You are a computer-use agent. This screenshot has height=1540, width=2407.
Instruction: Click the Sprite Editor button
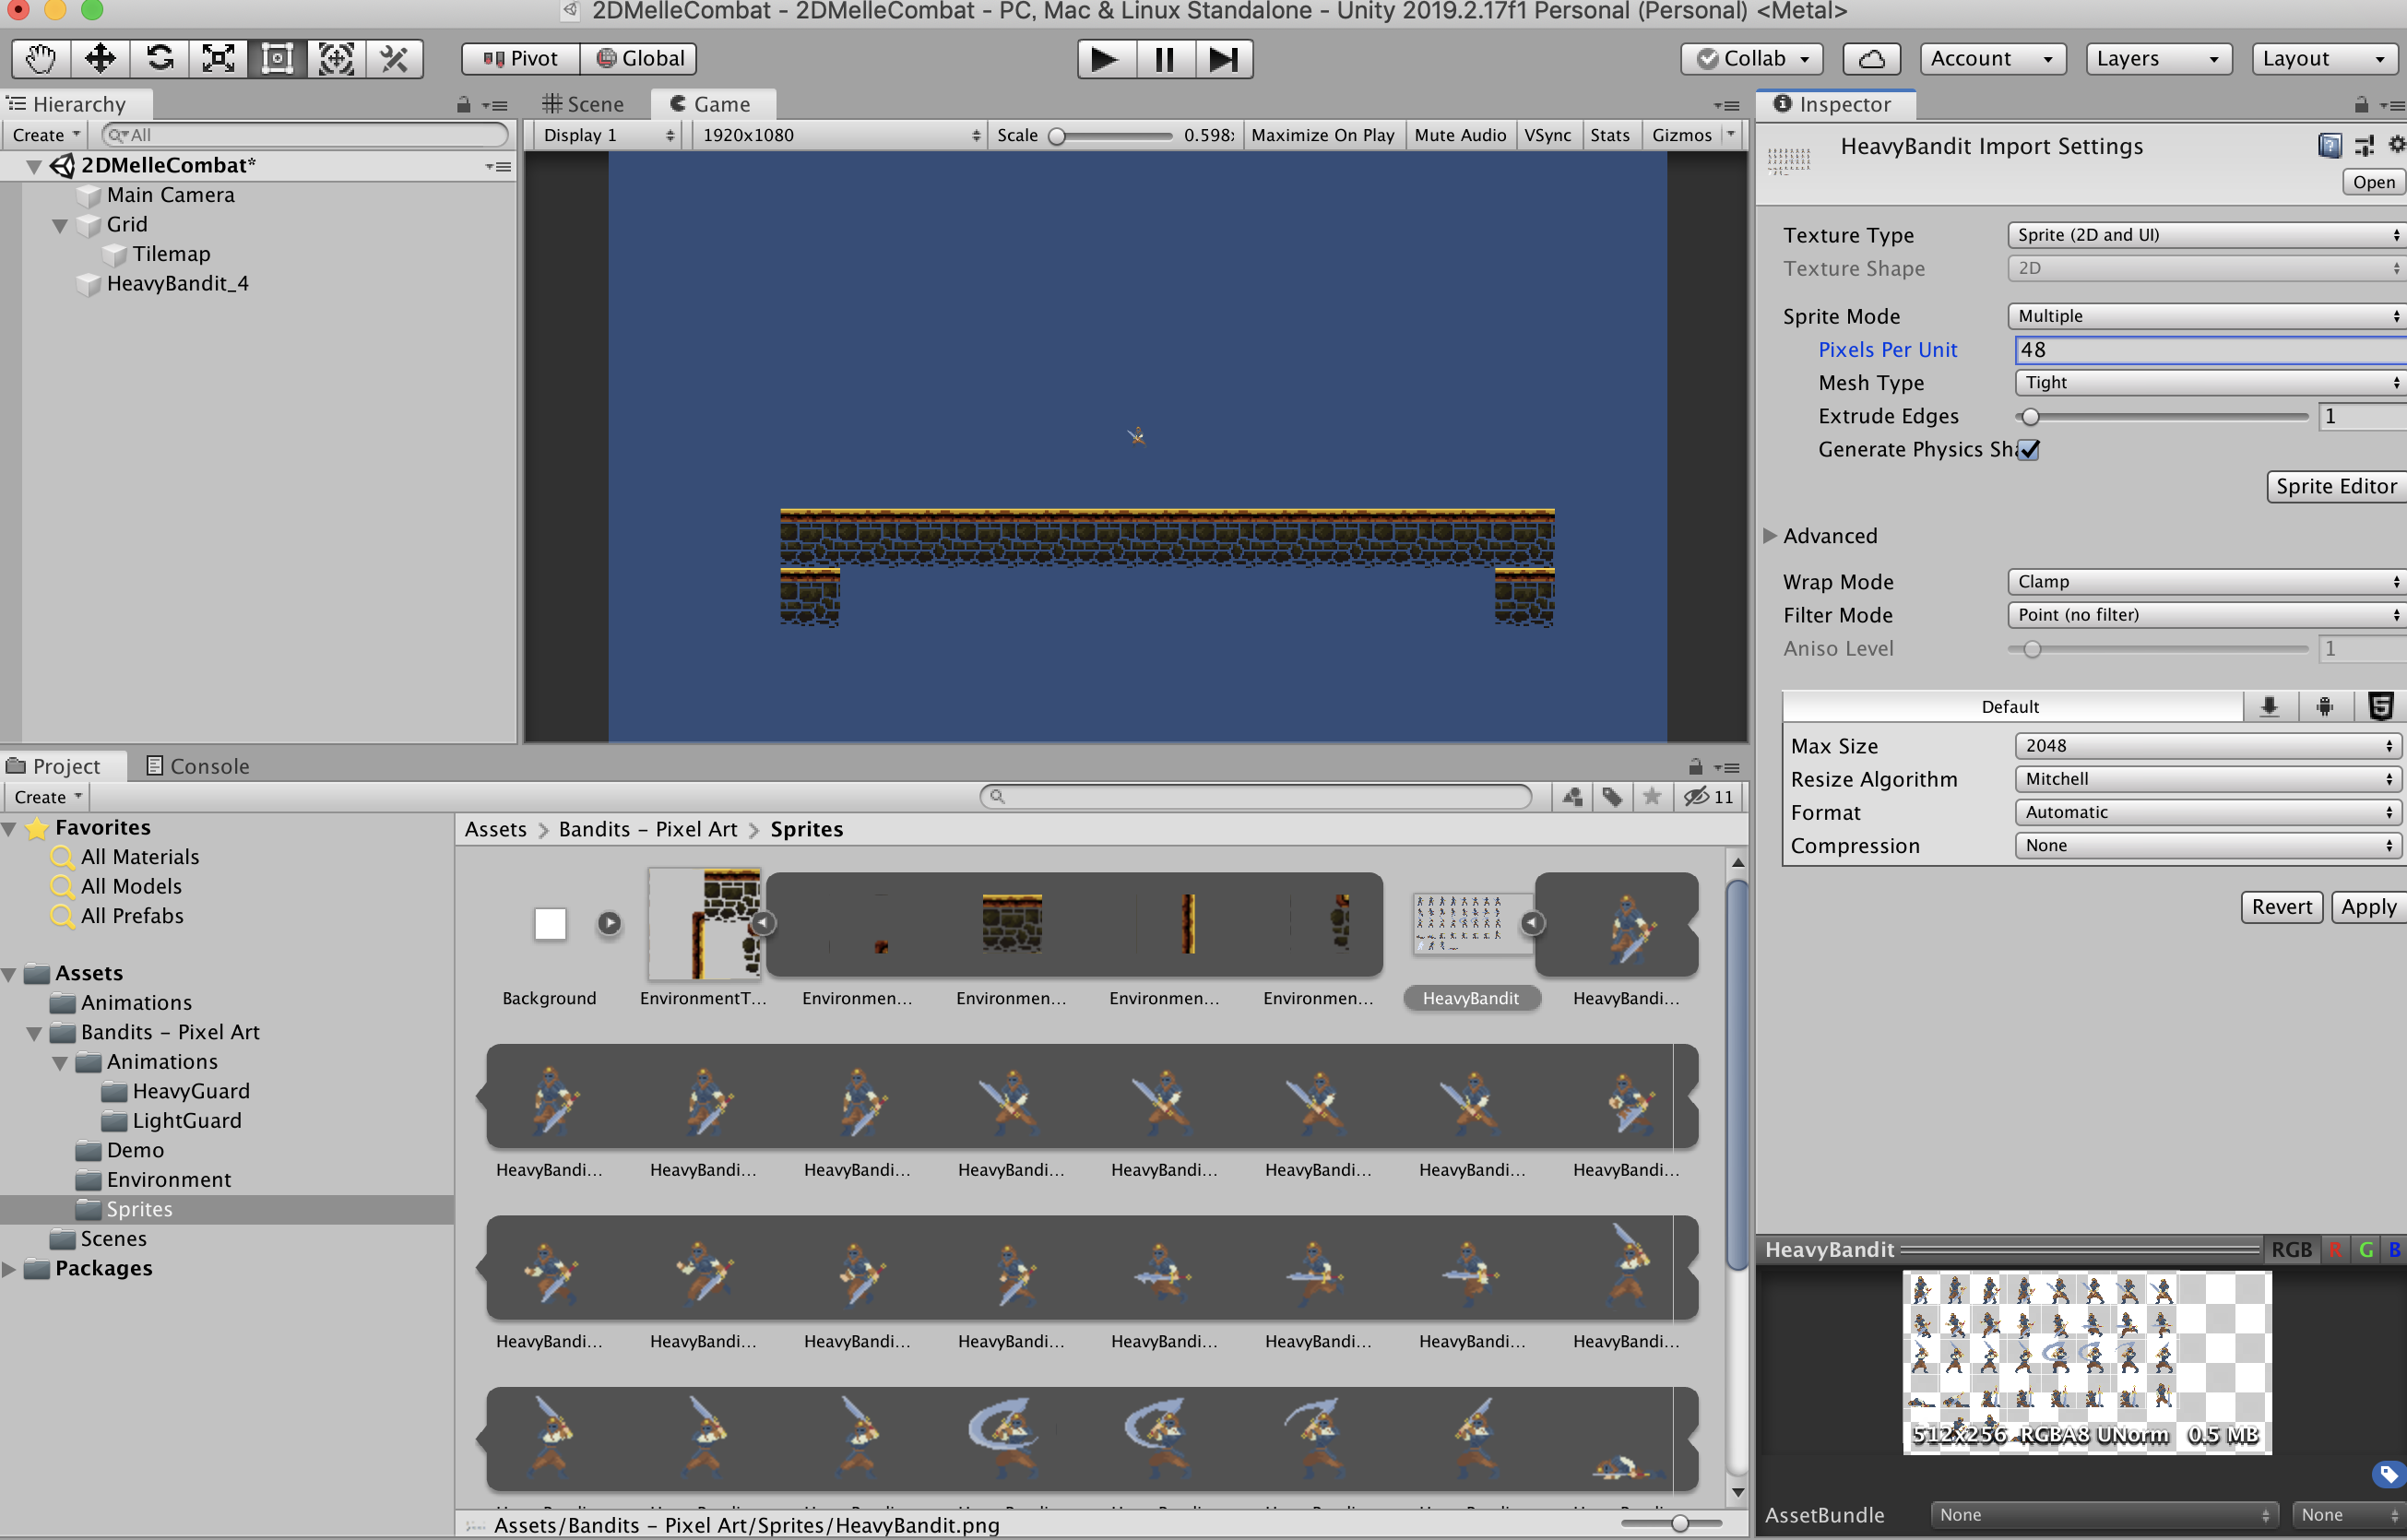[x=2334, y=486]
